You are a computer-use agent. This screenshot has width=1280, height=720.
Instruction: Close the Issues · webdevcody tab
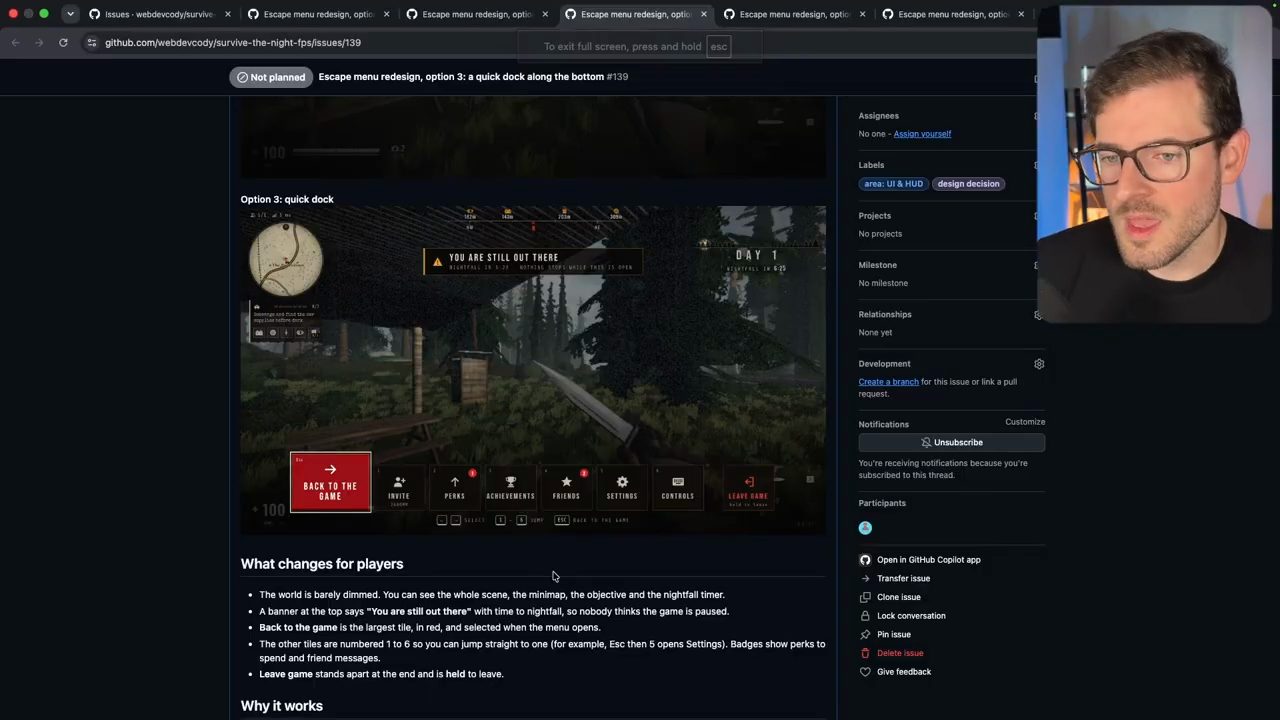click(228, 14)
